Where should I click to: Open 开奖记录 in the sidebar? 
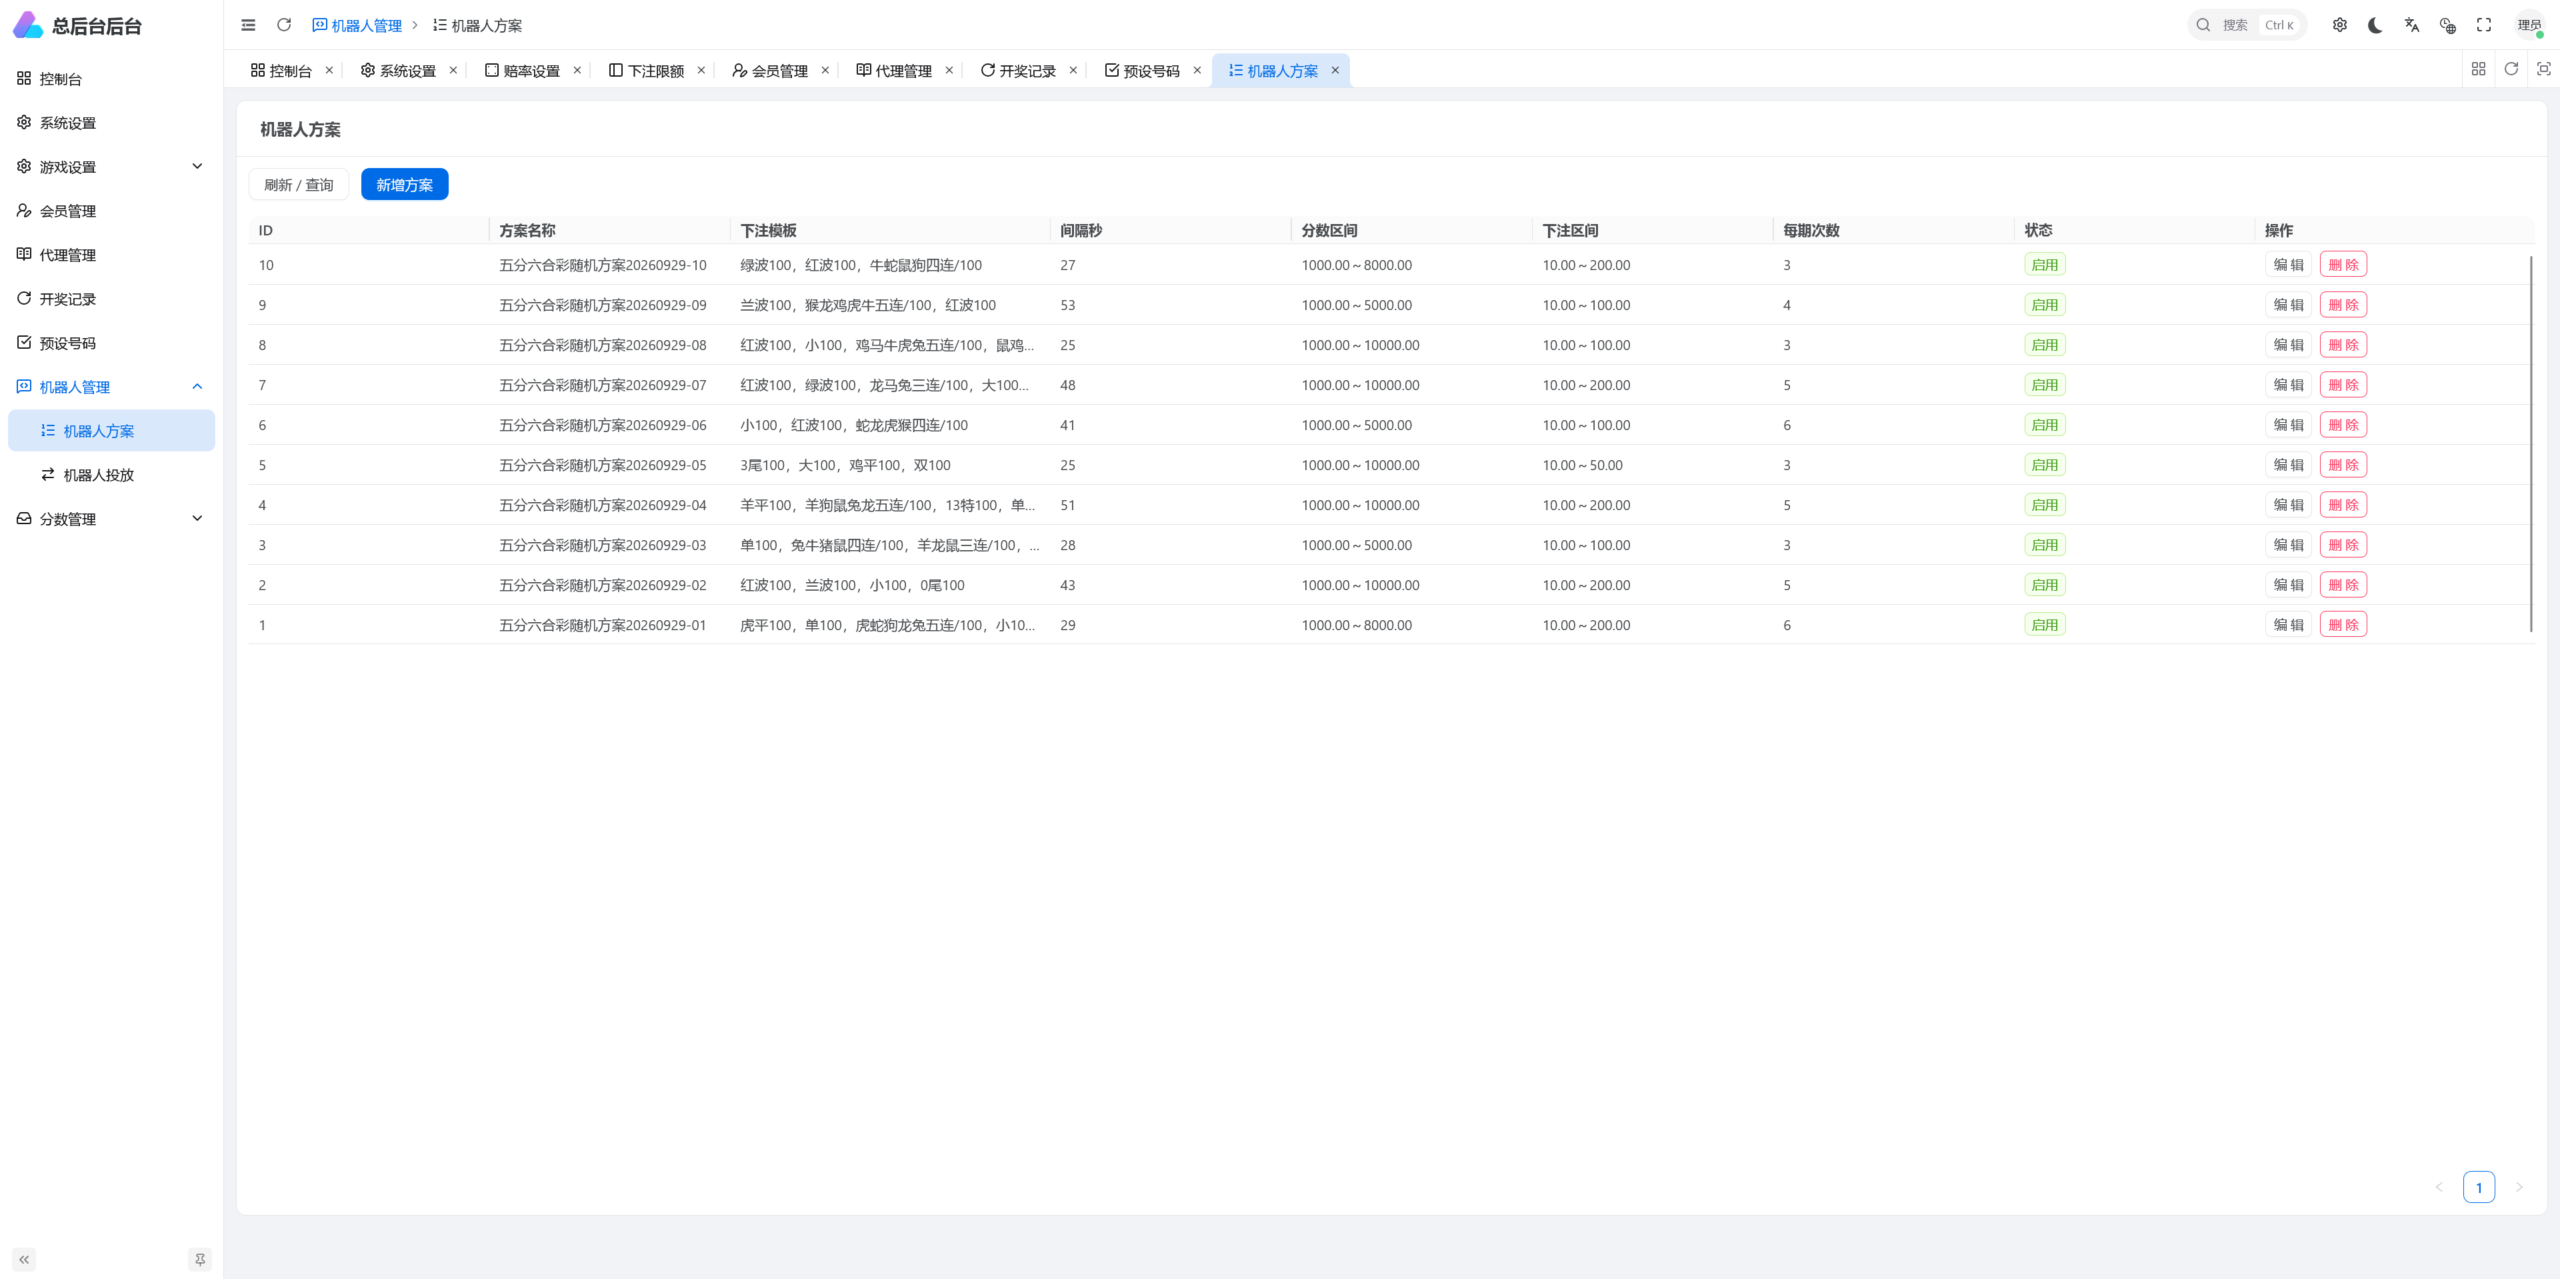point(112,299)
